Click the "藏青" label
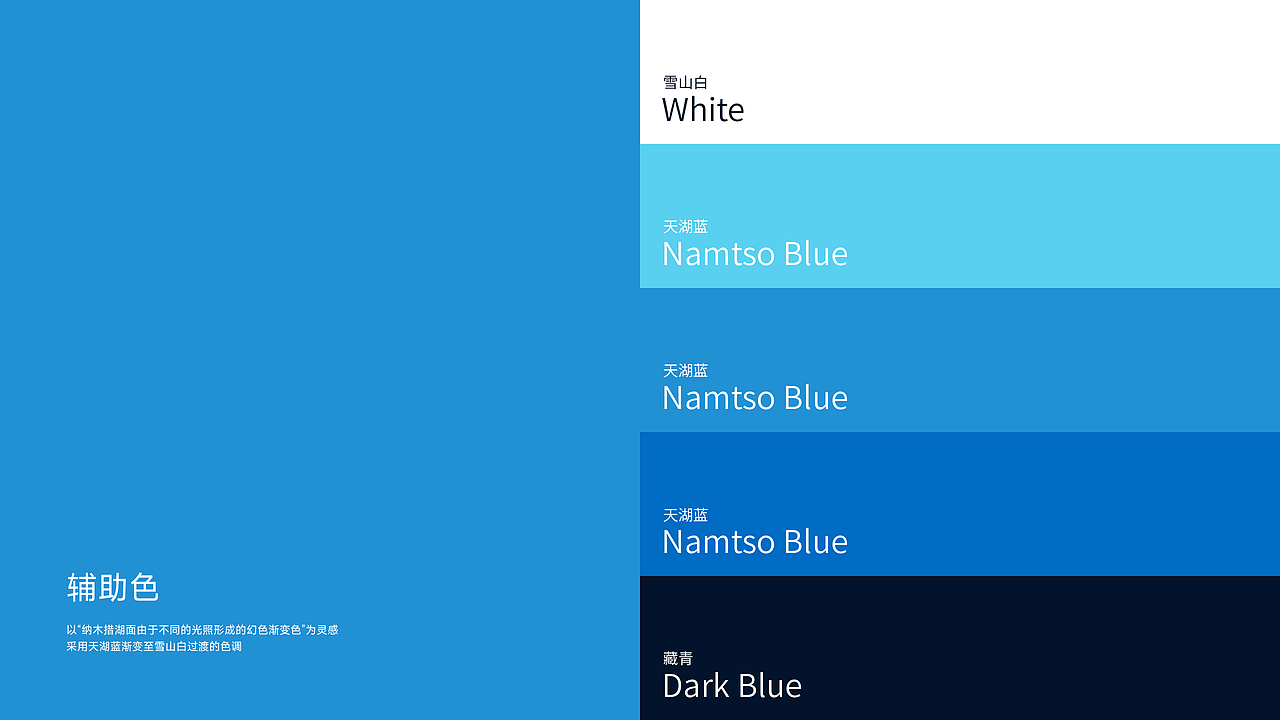The width and height of the screenshot is (1280, 720). [x=678, y=658]
